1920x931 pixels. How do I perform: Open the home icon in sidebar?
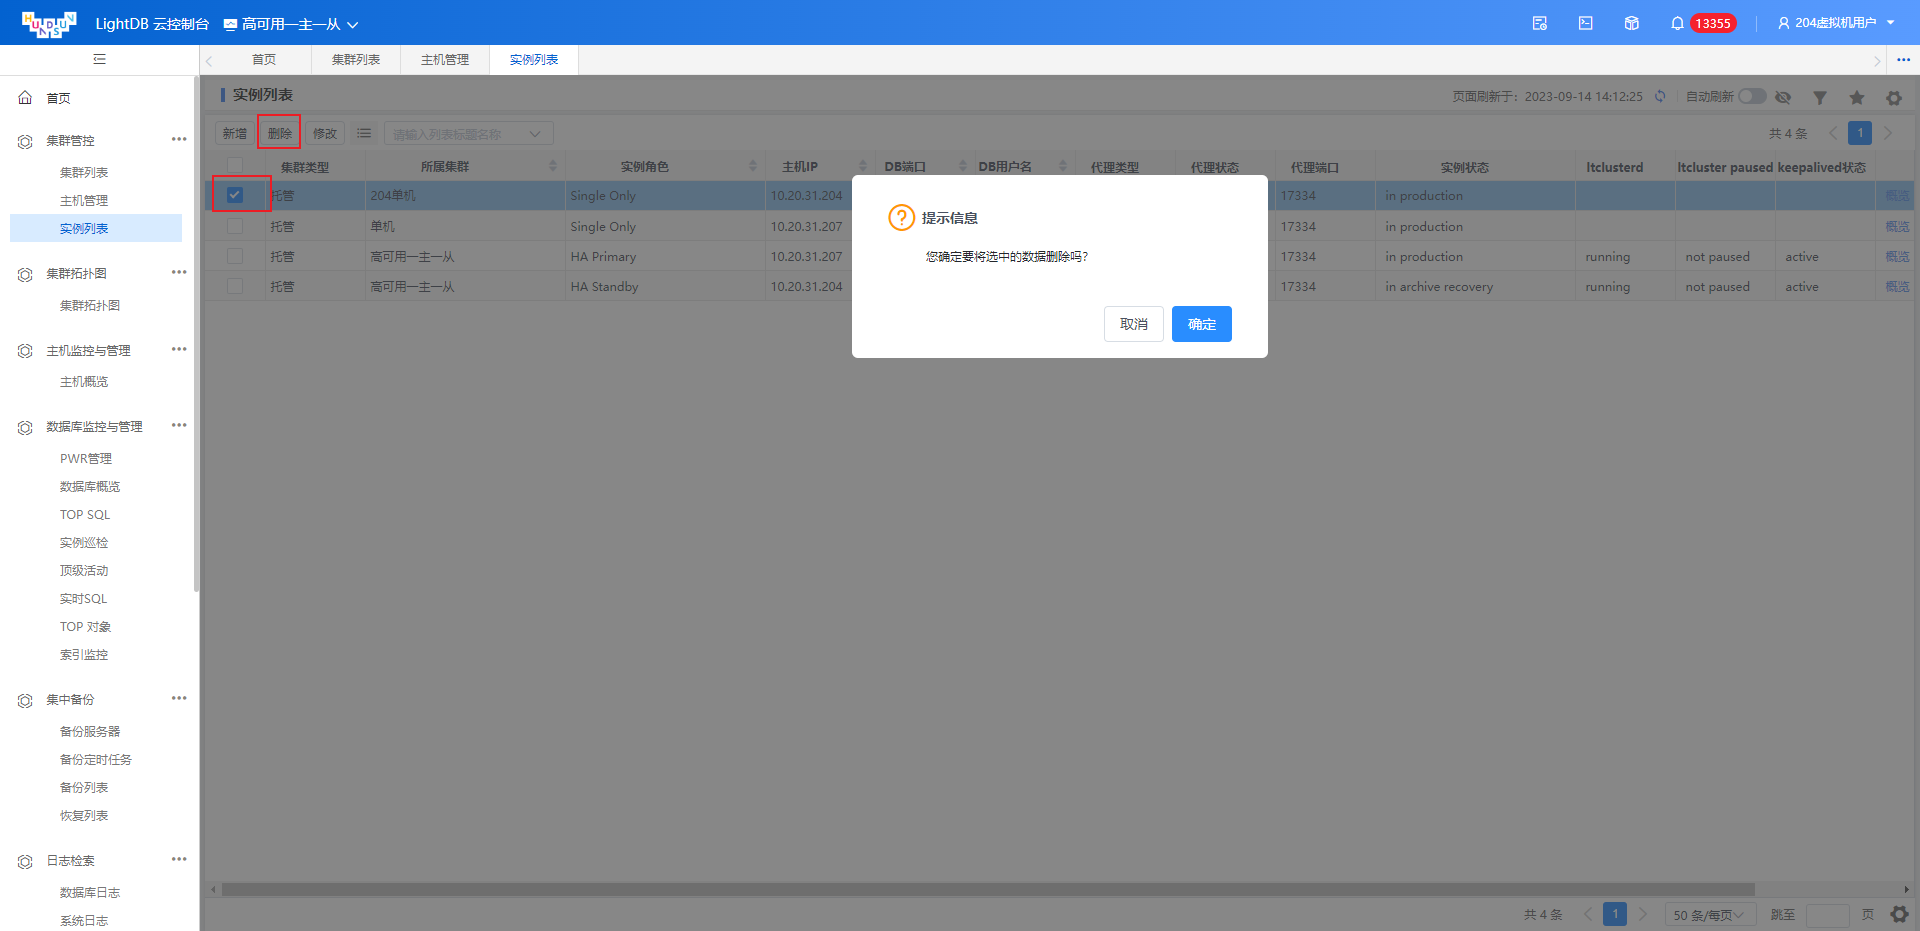25,98
